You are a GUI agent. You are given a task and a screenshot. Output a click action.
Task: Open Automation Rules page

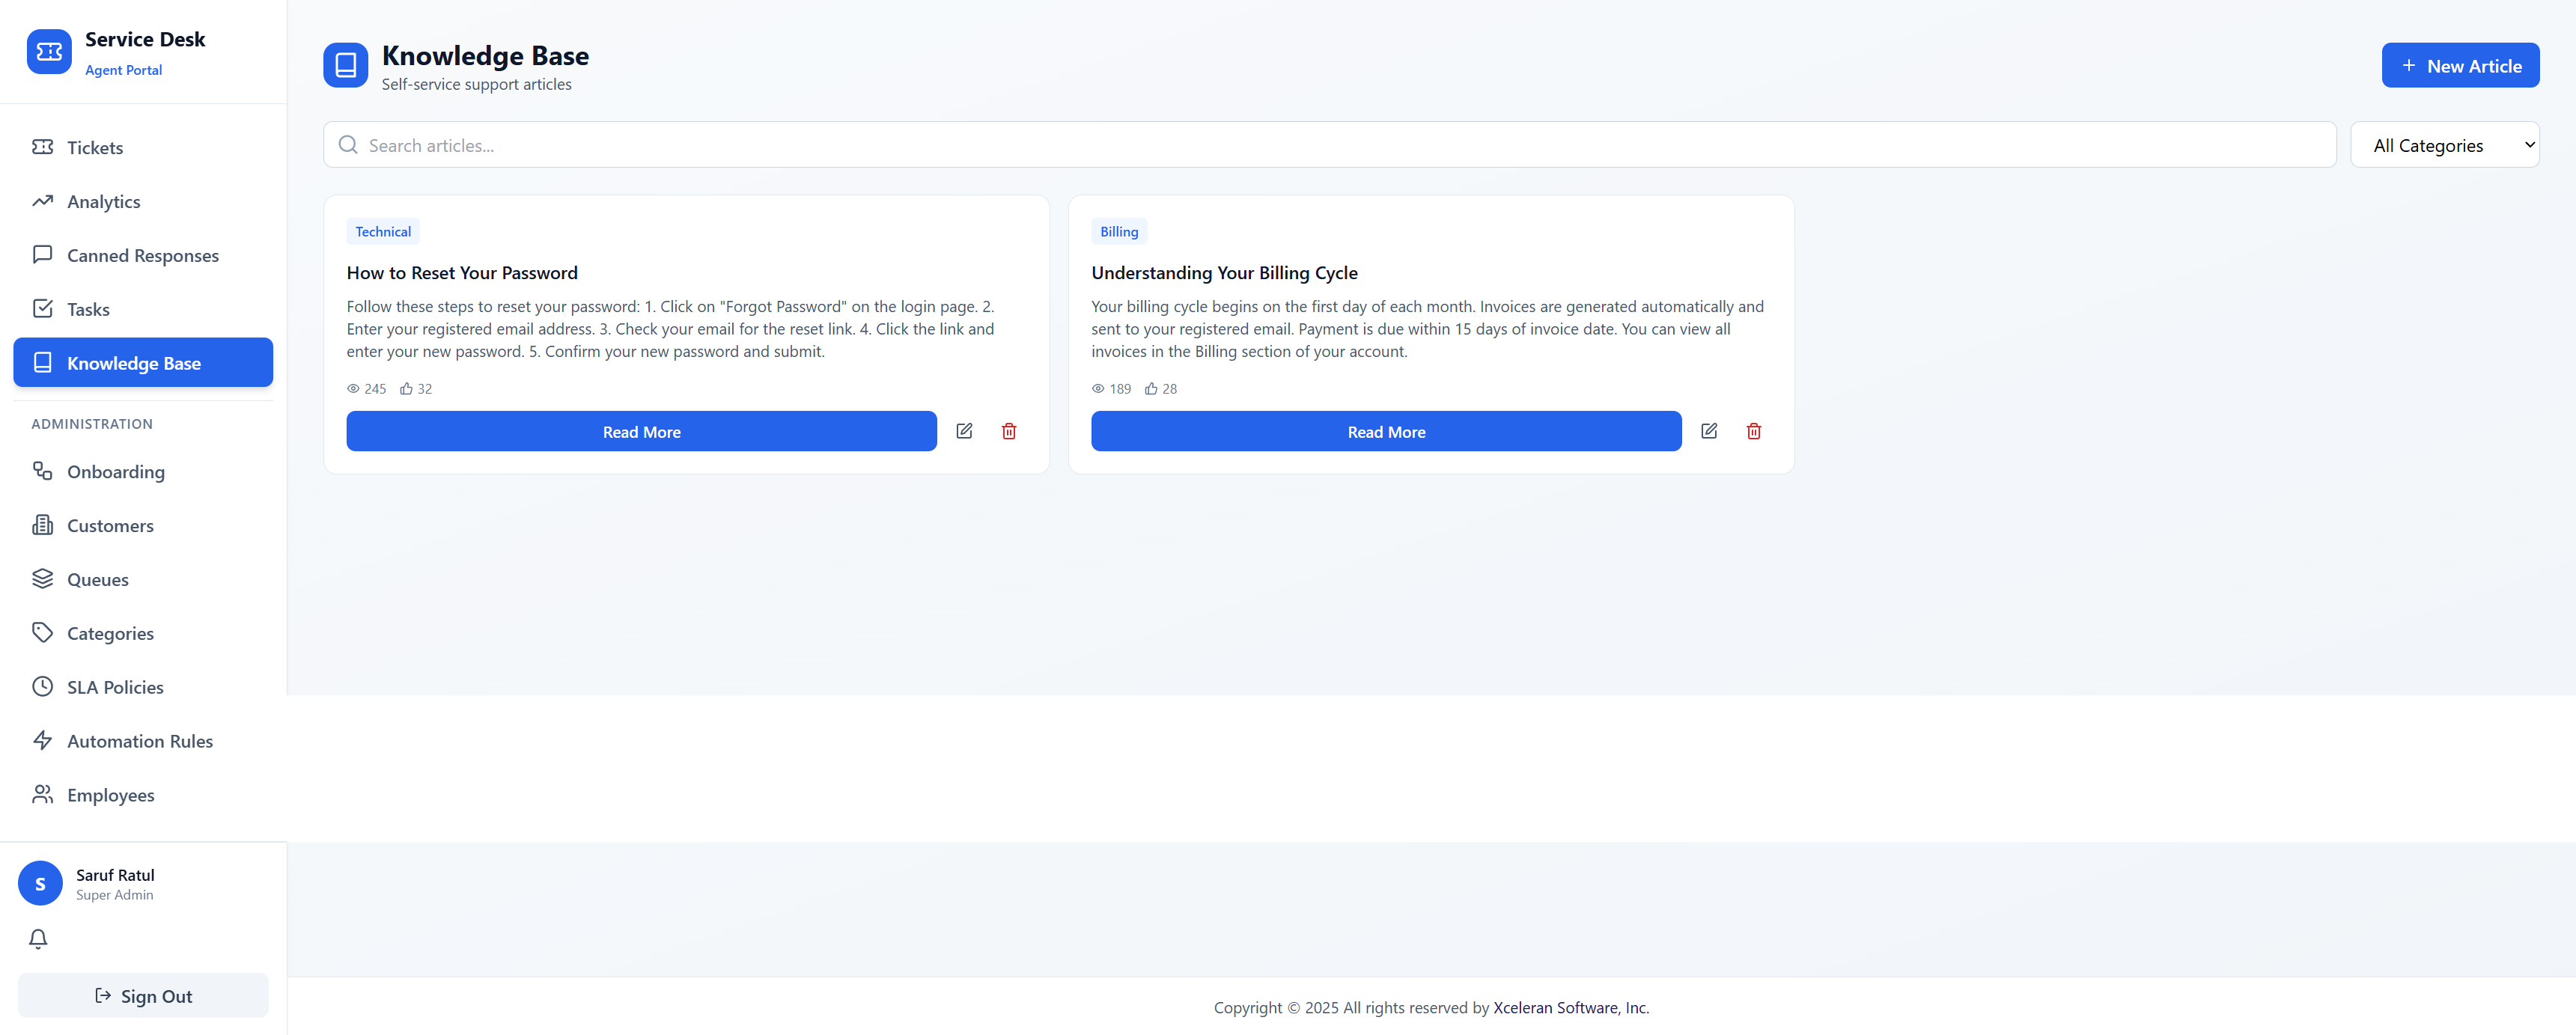click(139, 741)
